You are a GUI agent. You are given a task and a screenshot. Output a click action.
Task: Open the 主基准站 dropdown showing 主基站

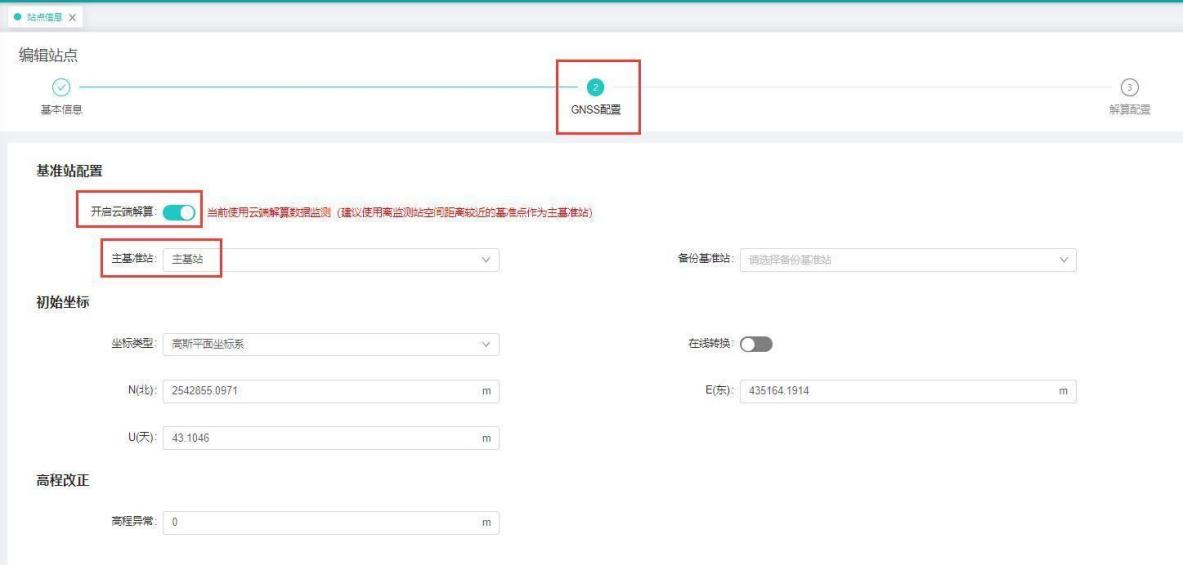click(329, 260)
